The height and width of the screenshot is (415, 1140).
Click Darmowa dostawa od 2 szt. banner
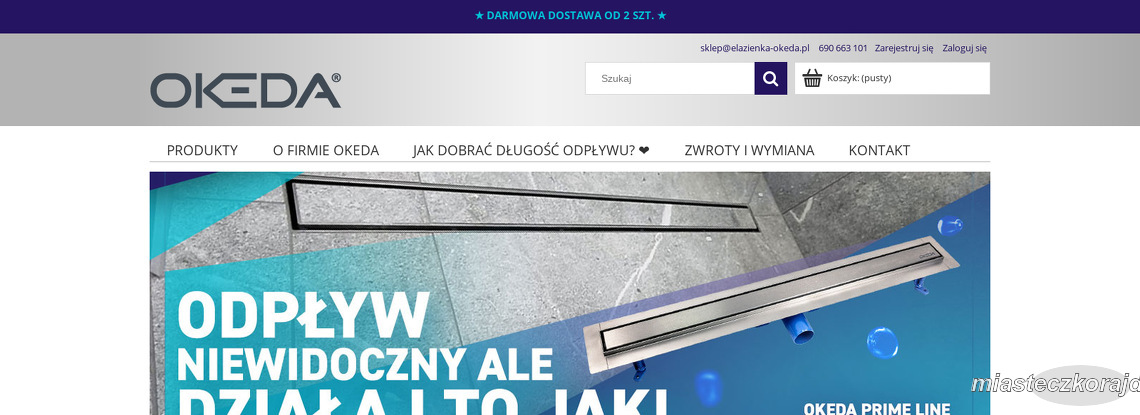click(570, 15)
